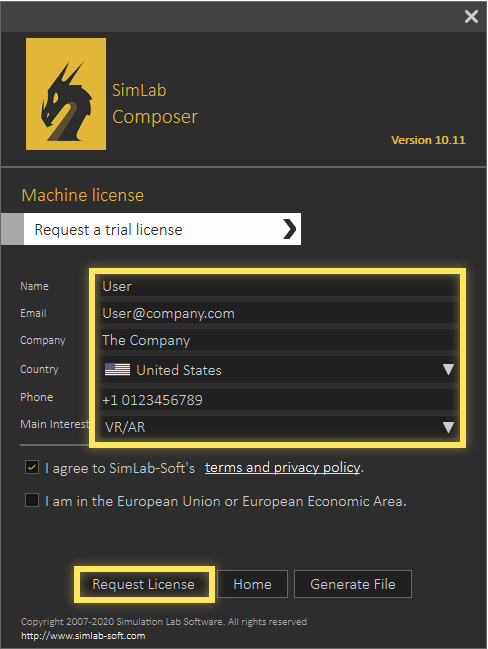Screen dimensions: 488x649
Task: Select the Request a trial license option
Action: pyautogui.click(x=162, y=229)
